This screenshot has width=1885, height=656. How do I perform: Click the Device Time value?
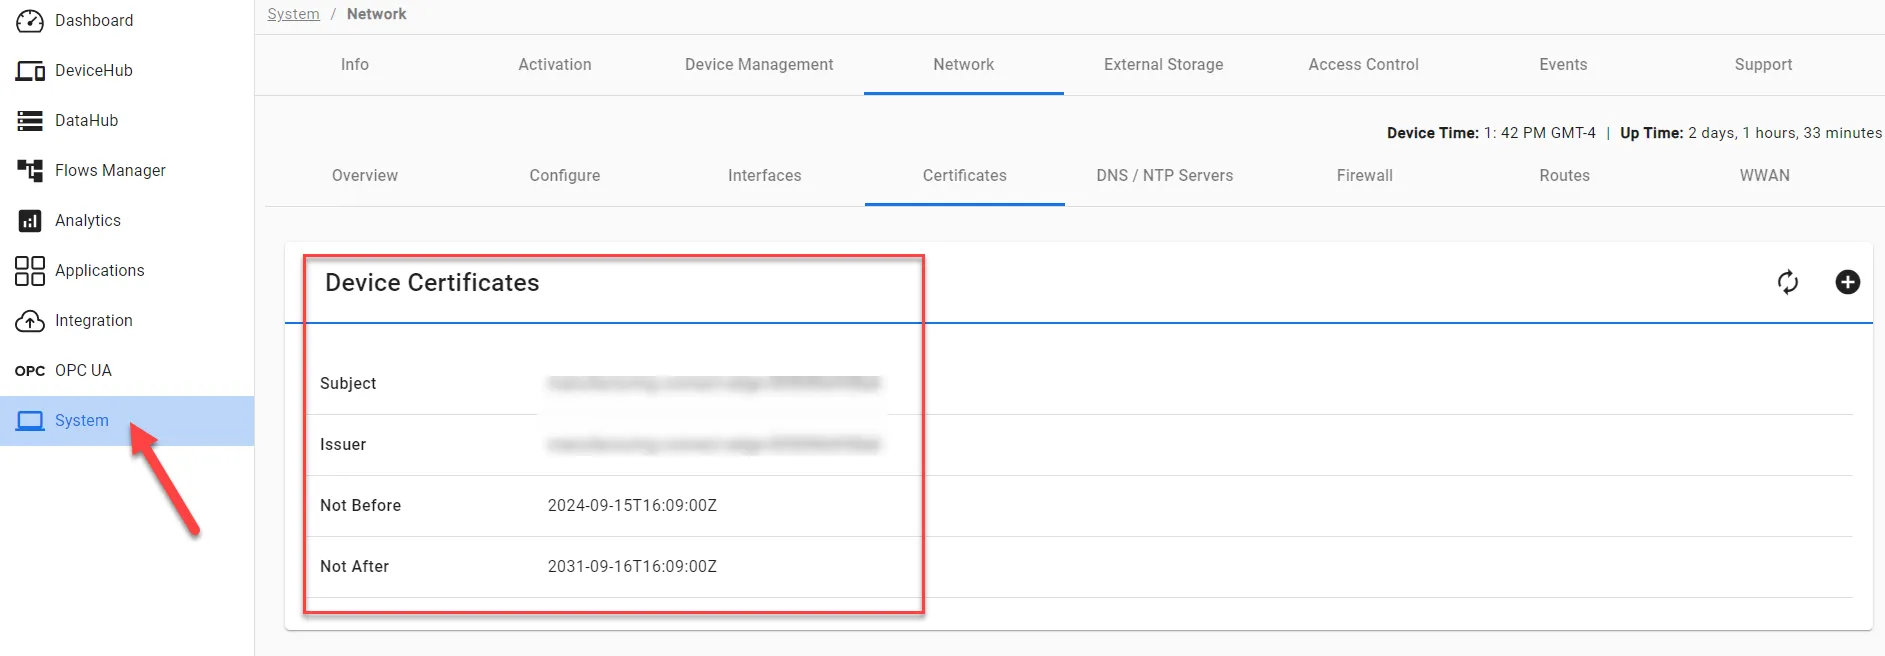(x=1540, y=133)
